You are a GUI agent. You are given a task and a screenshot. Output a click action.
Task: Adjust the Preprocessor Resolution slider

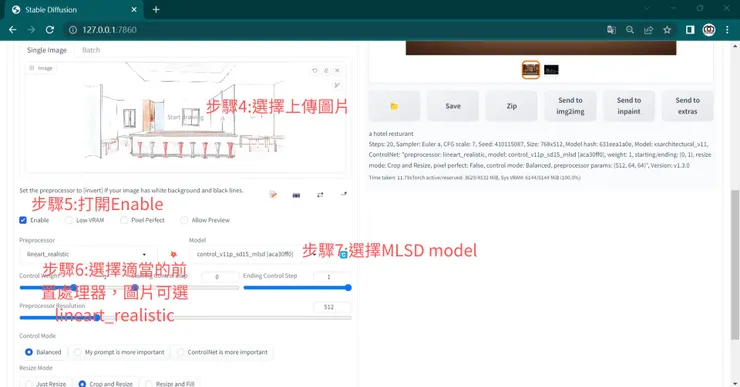(x=185, y=318)
